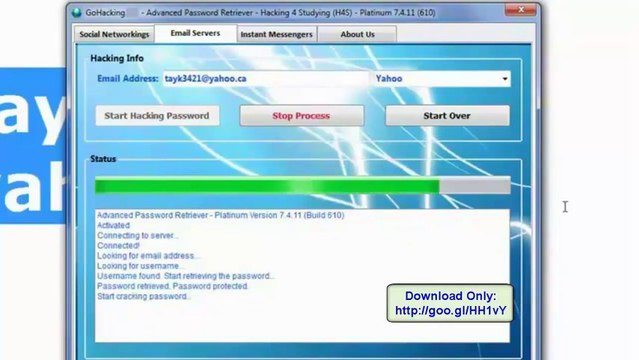Click the Start Over button
The width and height of the screenshot is (639, 360).
(x=447, y=116)
